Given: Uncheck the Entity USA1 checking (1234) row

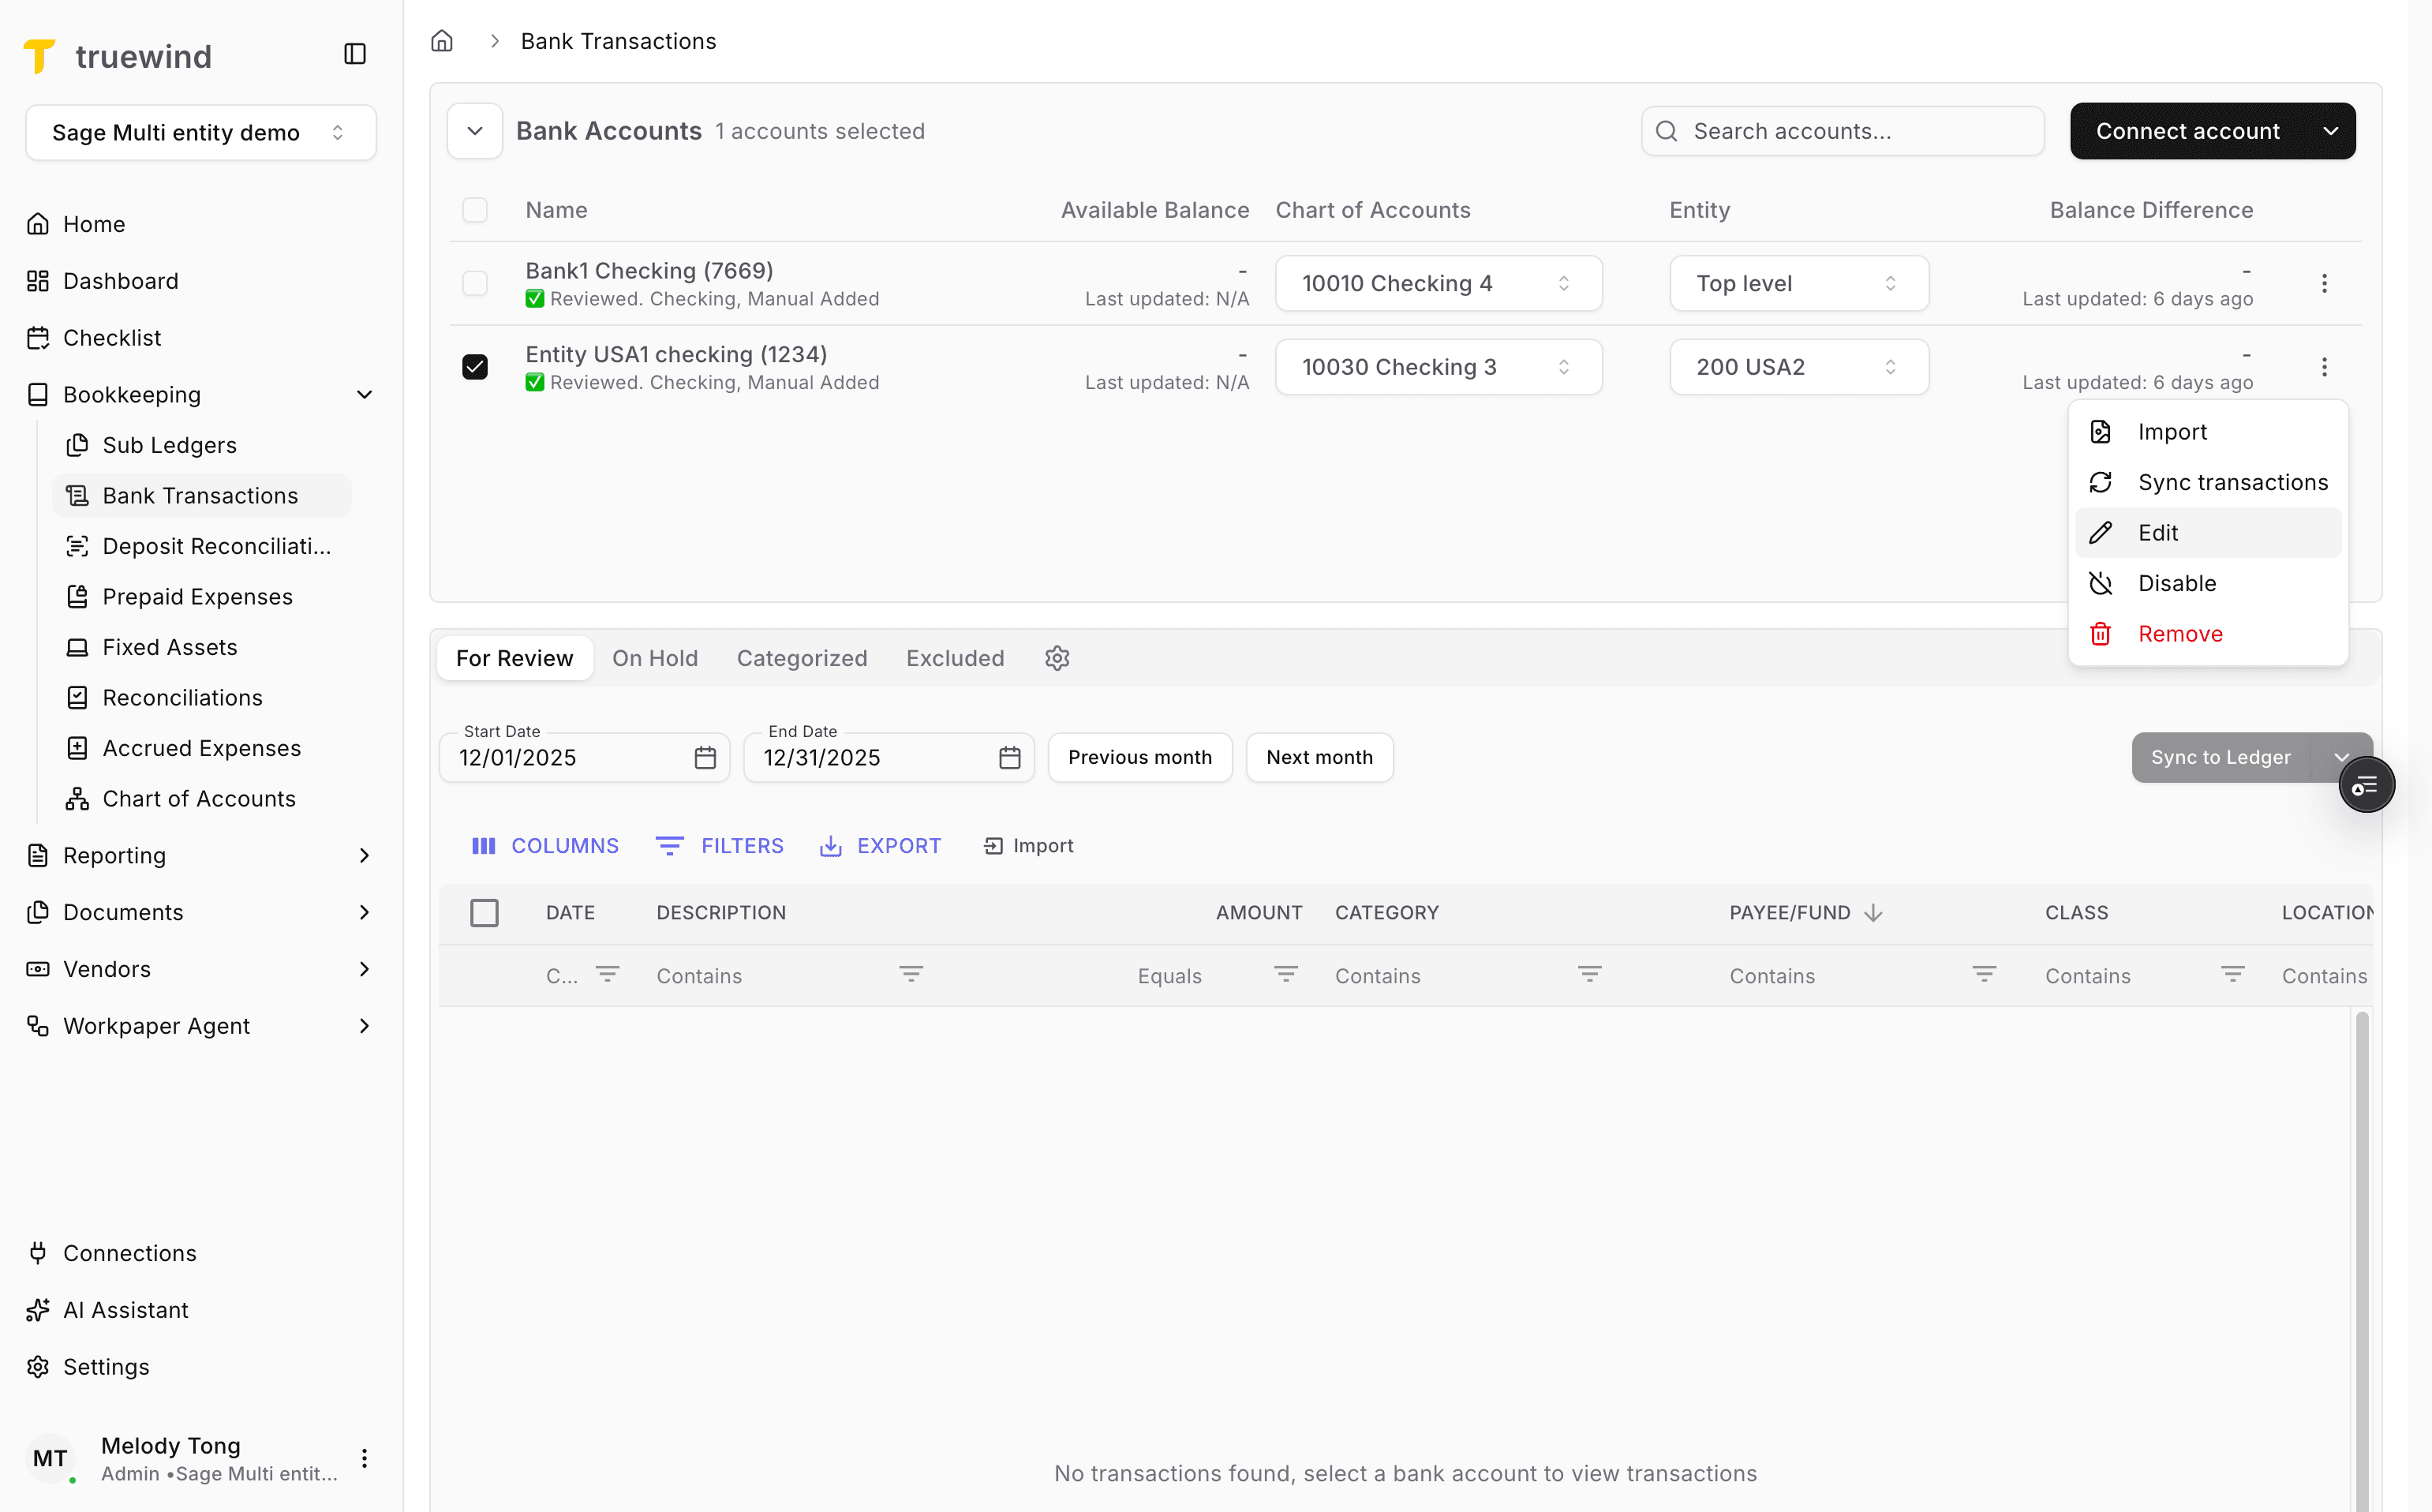Looking at the screenshot, I should click(474, 366).
